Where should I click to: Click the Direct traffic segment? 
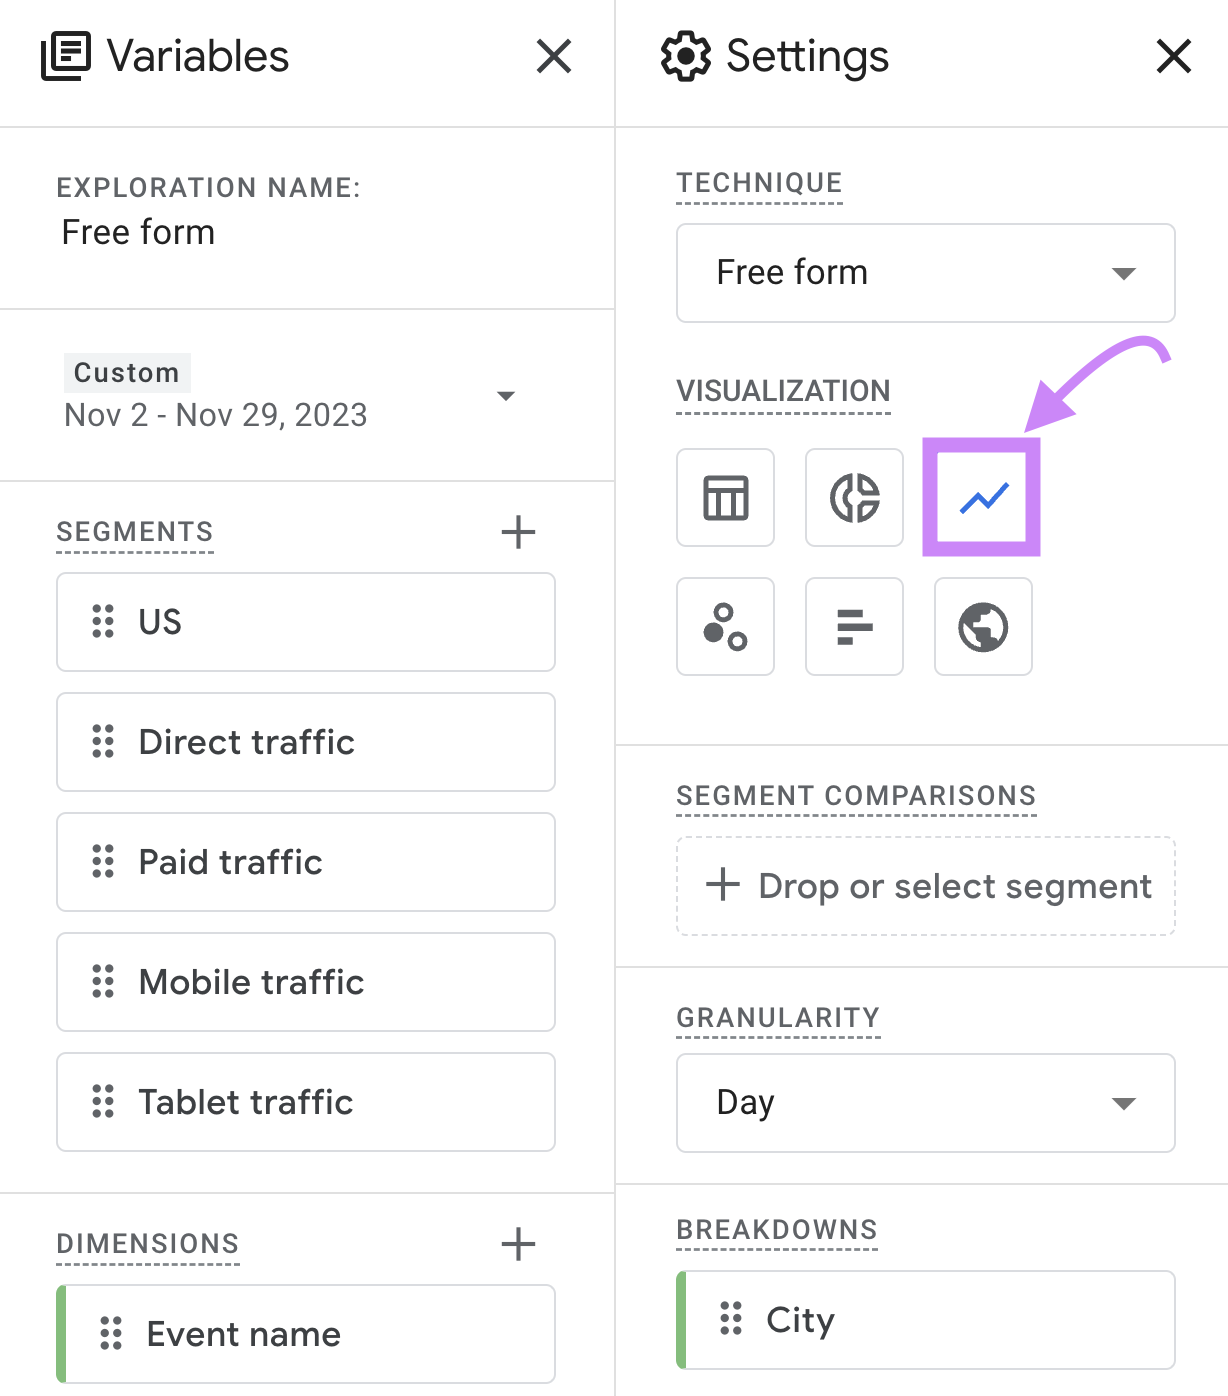(x=305, y=742)
